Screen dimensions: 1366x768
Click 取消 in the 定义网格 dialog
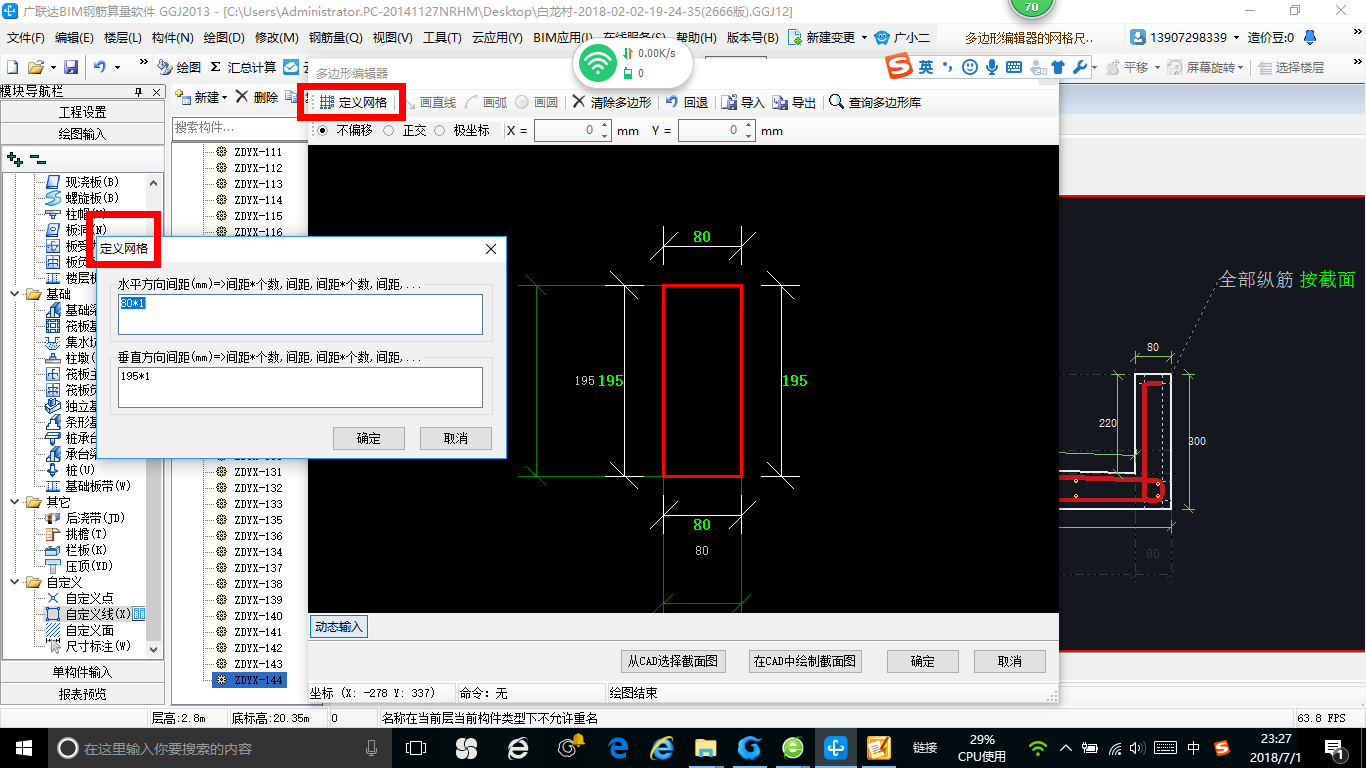(x=455, y=438)
